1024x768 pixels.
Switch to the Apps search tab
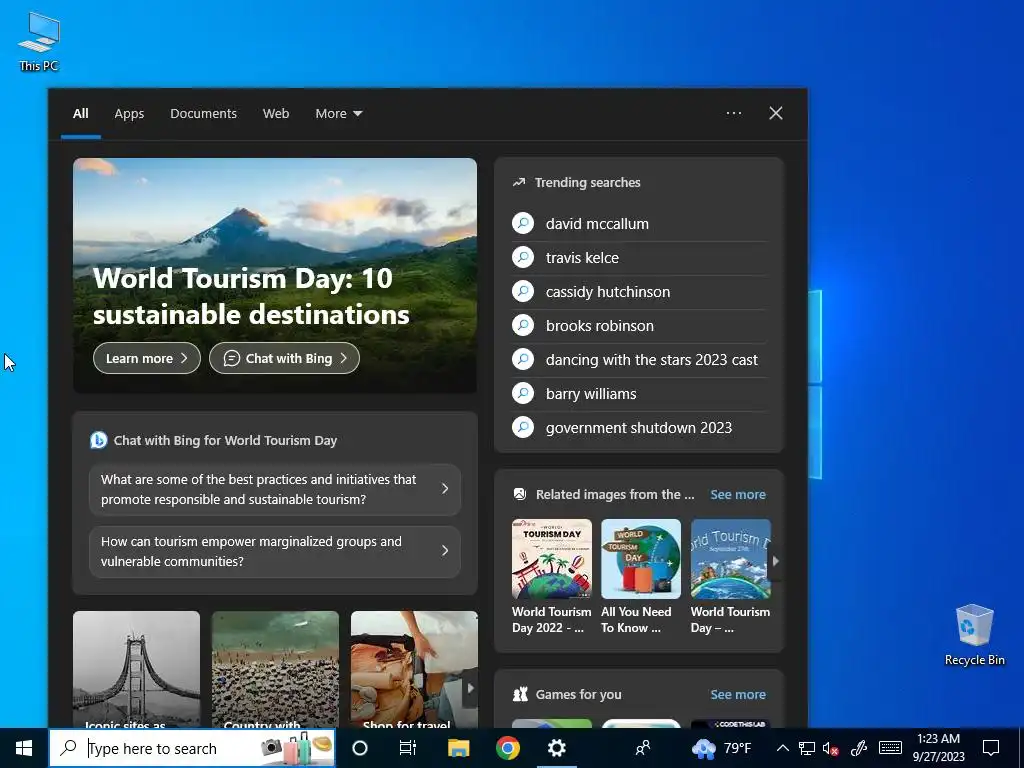(129, 114)
